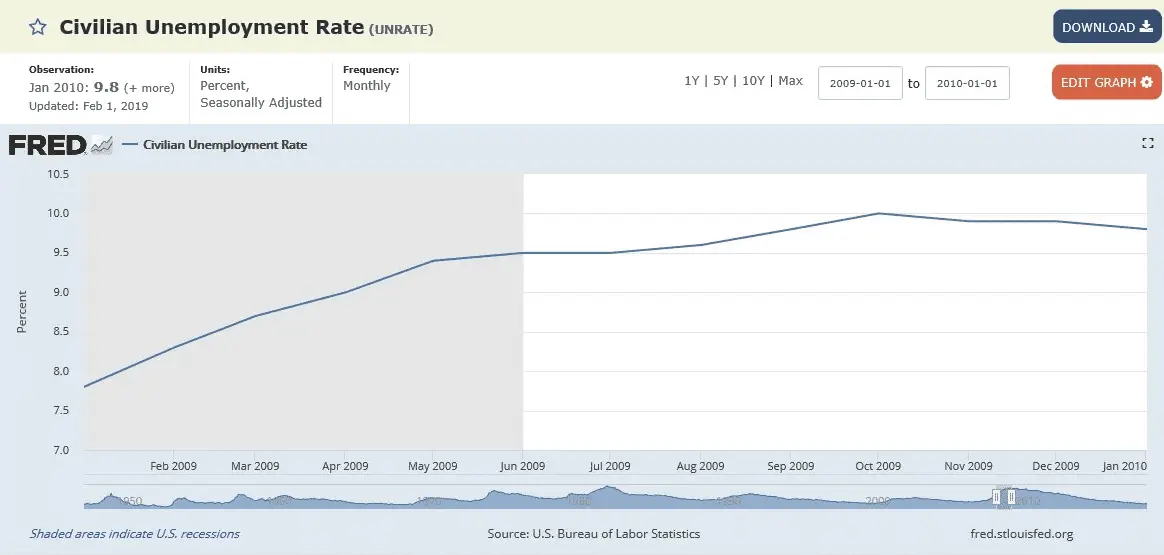Click the start date field 2009-01-01

tap(860, 83)
